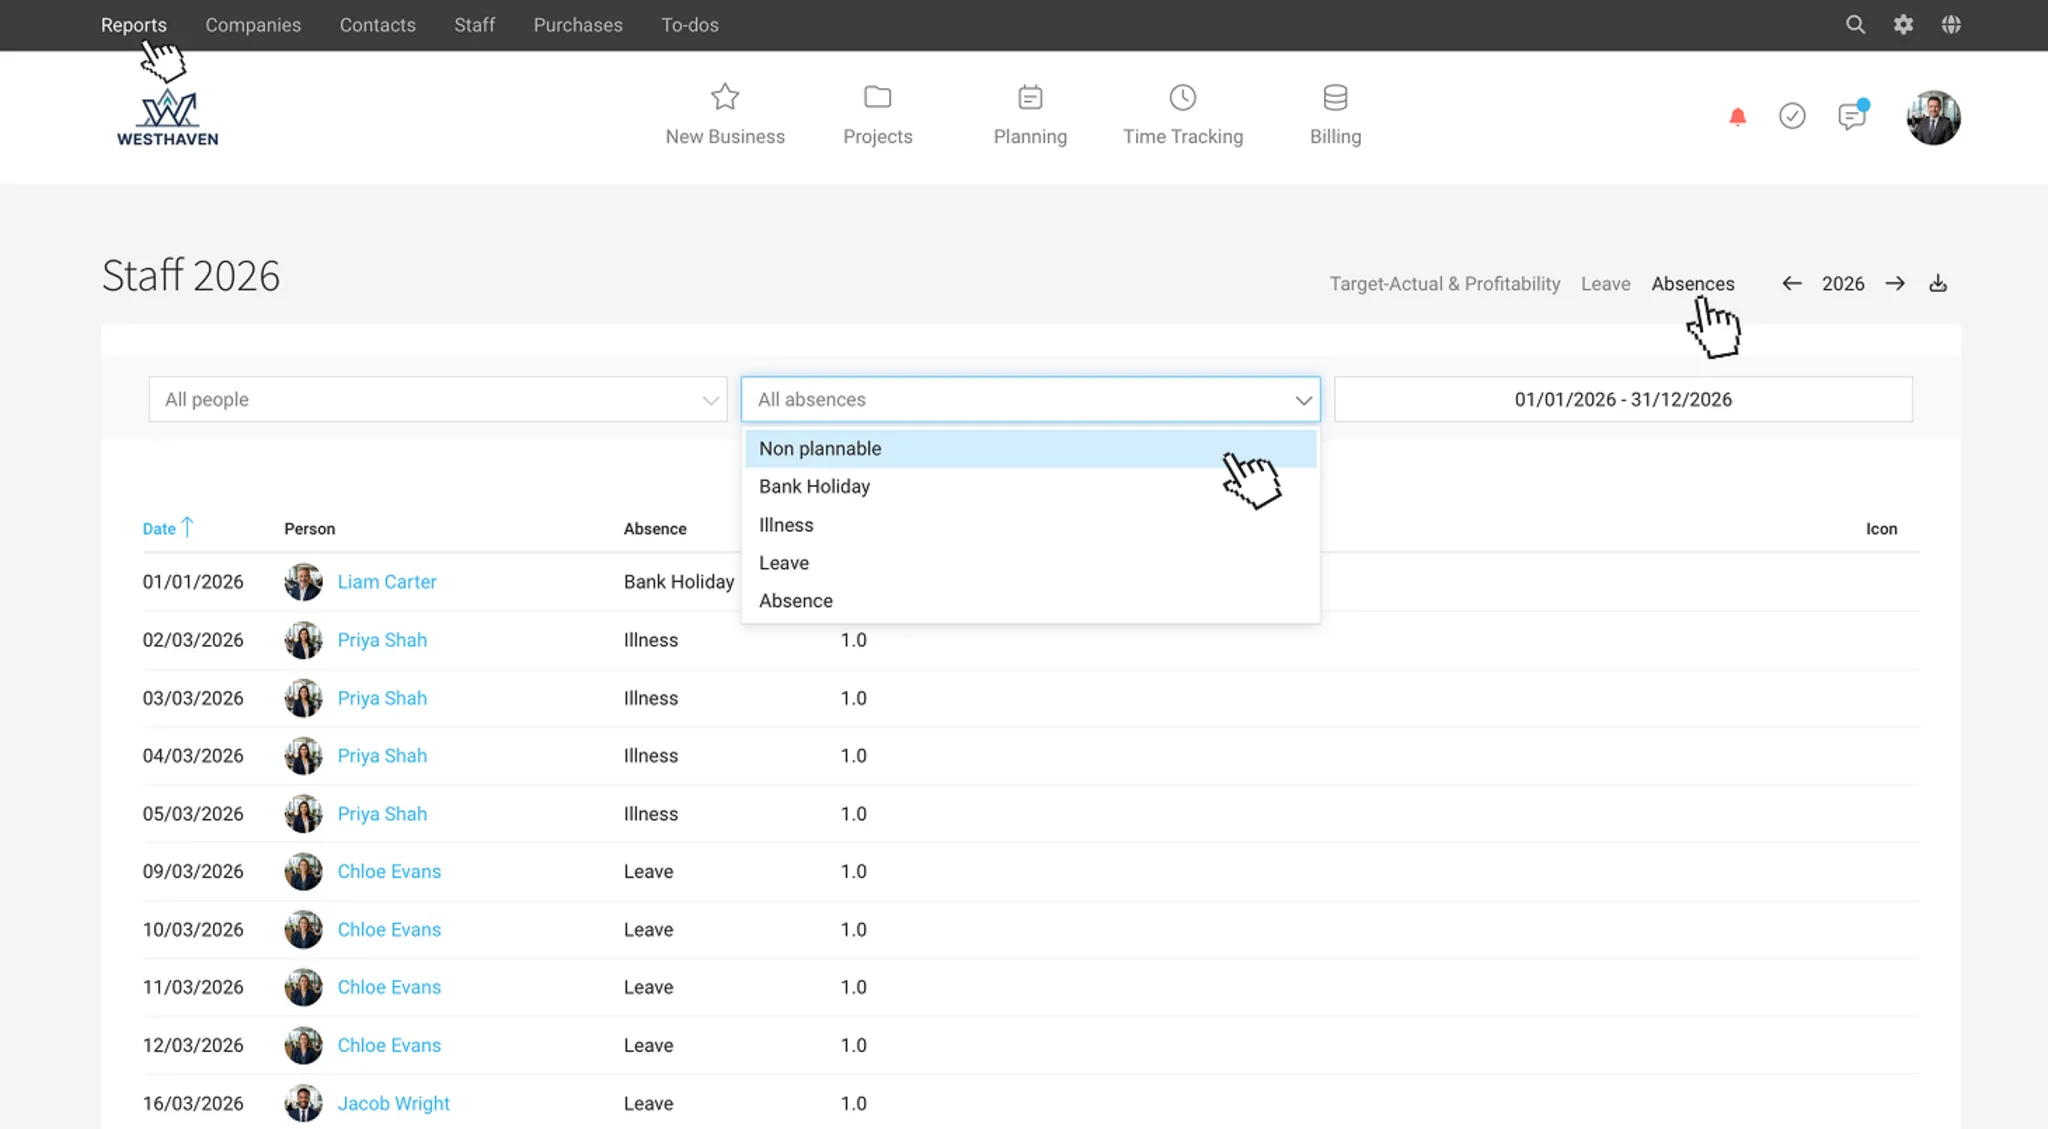The height and width of the screenshot is (1129, 2048).
Task: Click the date range field
Action: (1623, 399)
